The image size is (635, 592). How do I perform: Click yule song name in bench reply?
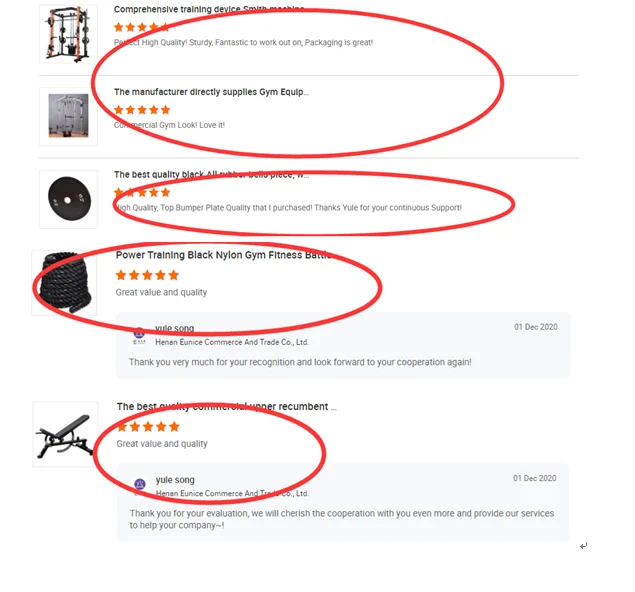click(x=175, y=480)
